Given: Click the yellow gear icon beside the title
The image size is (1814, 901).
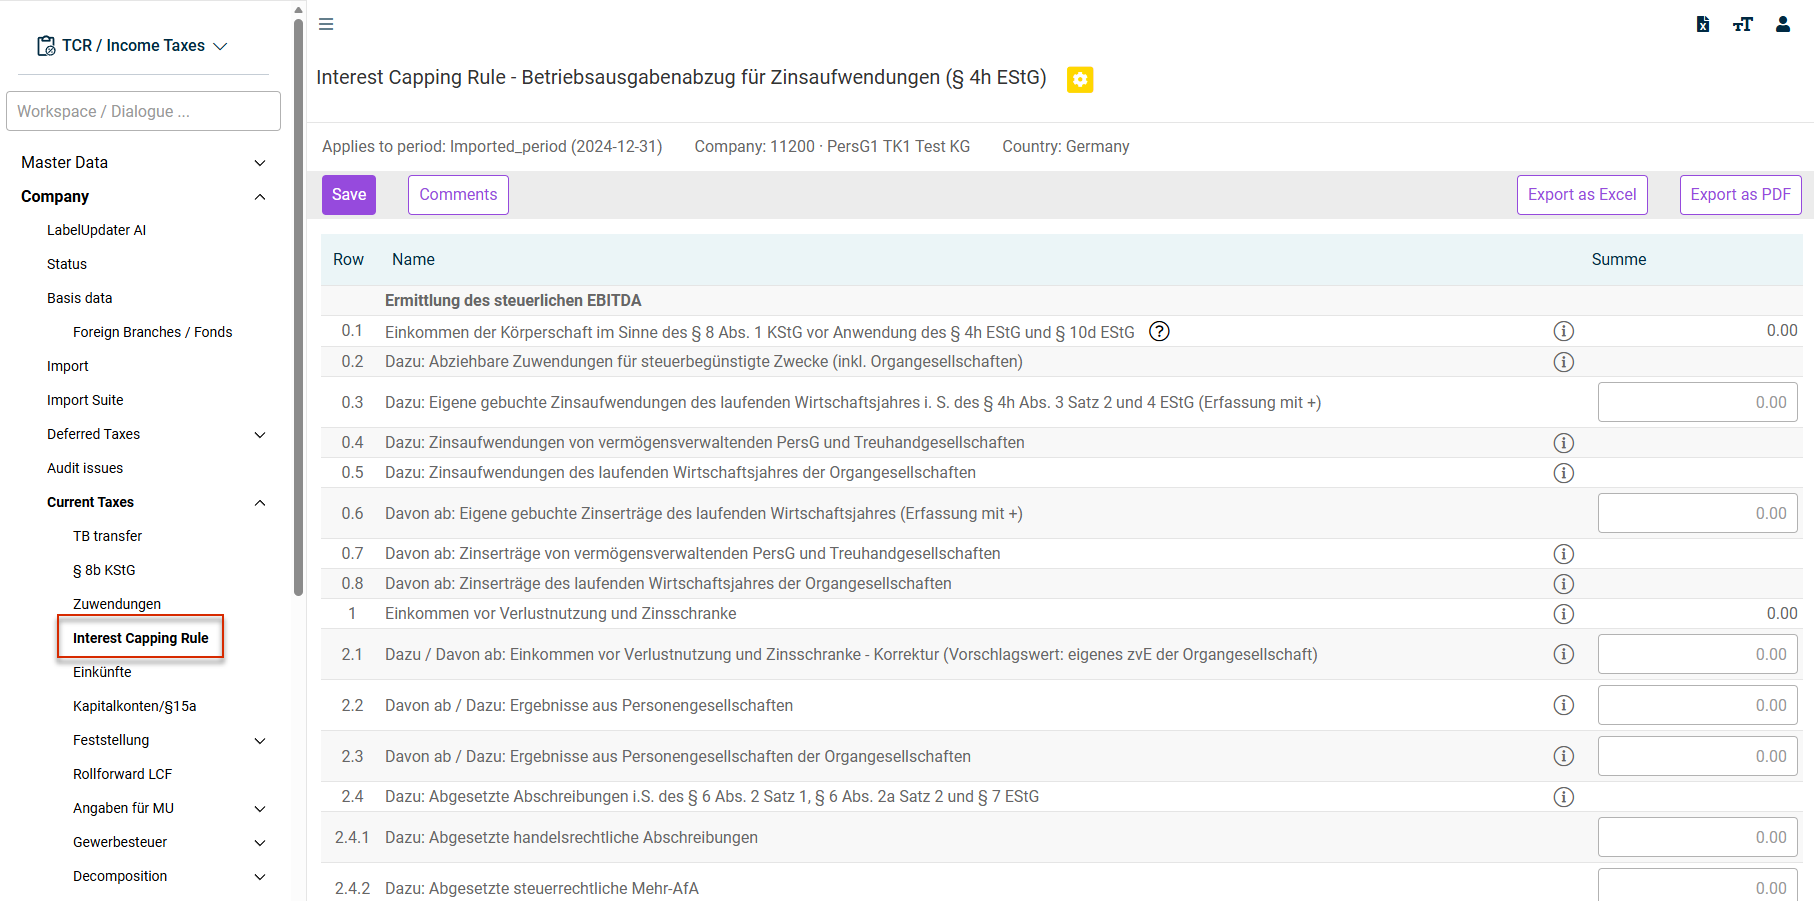Looking at the screenshot, I should tap(1080, 79).
